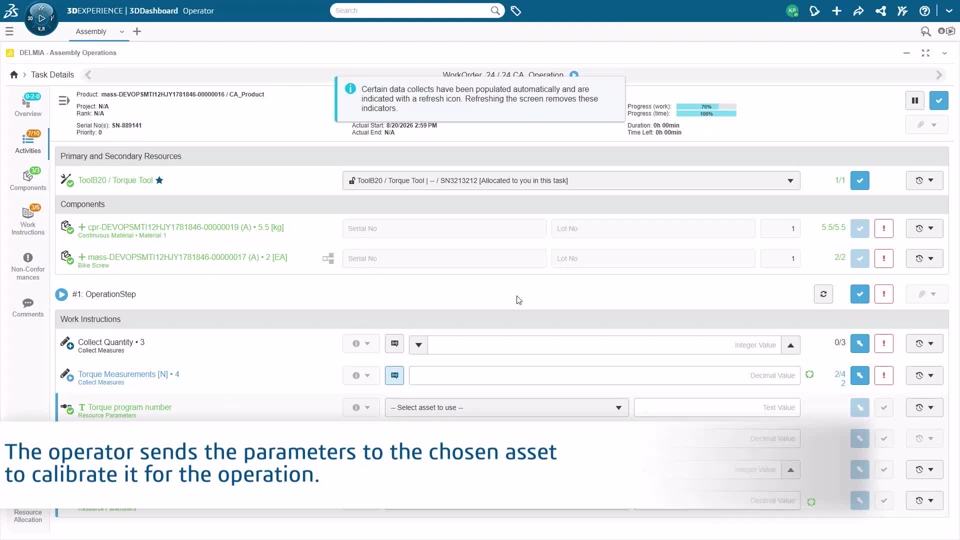Image resolution: width=960 pixels, height=540 pixels.
Task: Click comment icon on Collect Quantity row
Action: pos(394,343)
